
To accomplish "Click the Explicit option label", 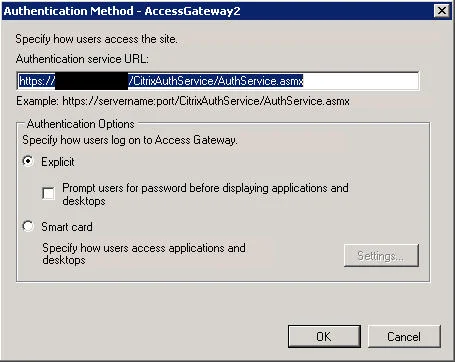I will point(58,162).
